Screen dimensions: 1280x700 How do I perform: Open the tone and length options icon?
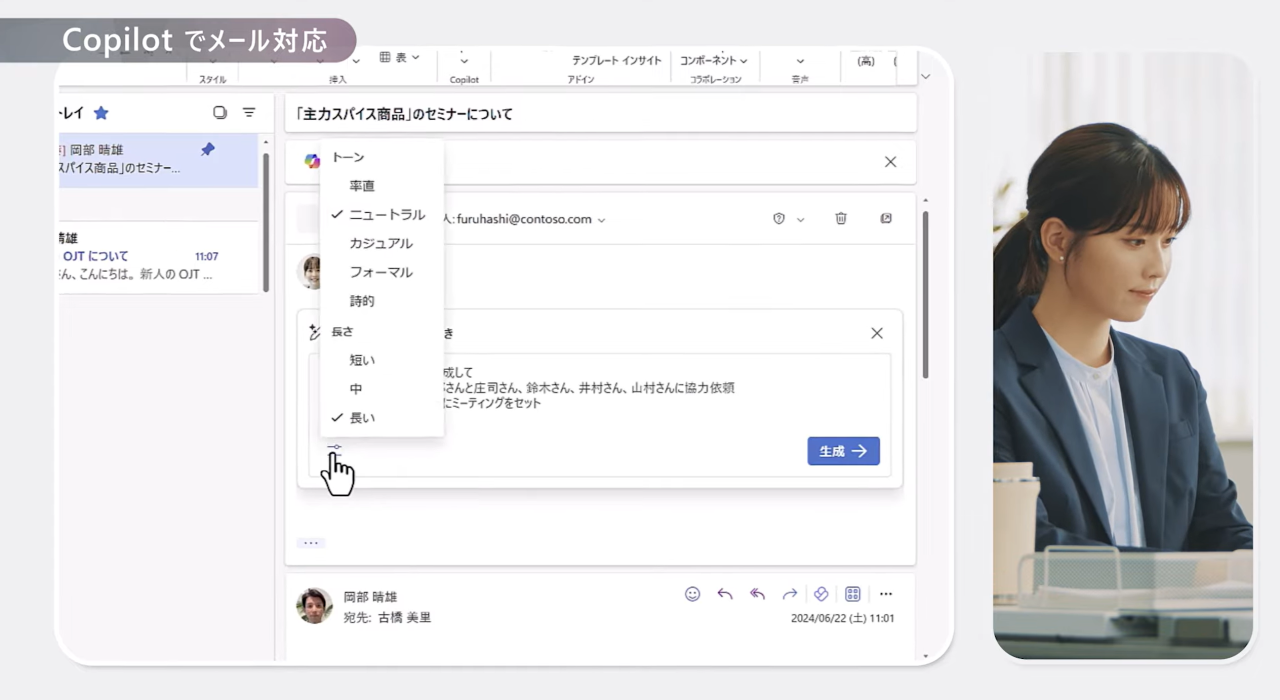[x=334, y=447]
